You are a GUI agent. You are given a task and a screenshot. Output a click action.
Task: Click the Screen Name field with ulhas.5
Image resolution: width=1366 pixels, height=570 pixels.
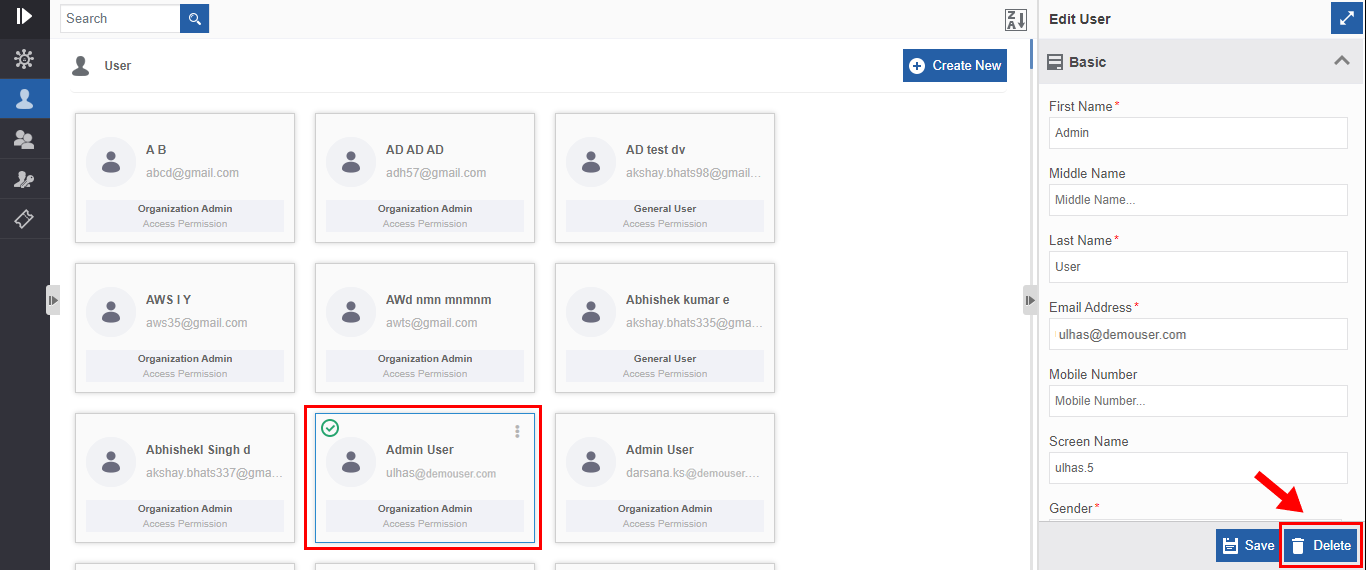[x=1198, y=468]
